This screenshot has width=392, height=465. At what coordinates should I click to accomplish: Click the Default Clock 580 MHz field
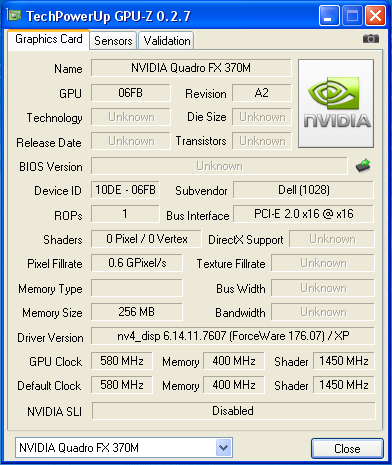click(122, 385)
